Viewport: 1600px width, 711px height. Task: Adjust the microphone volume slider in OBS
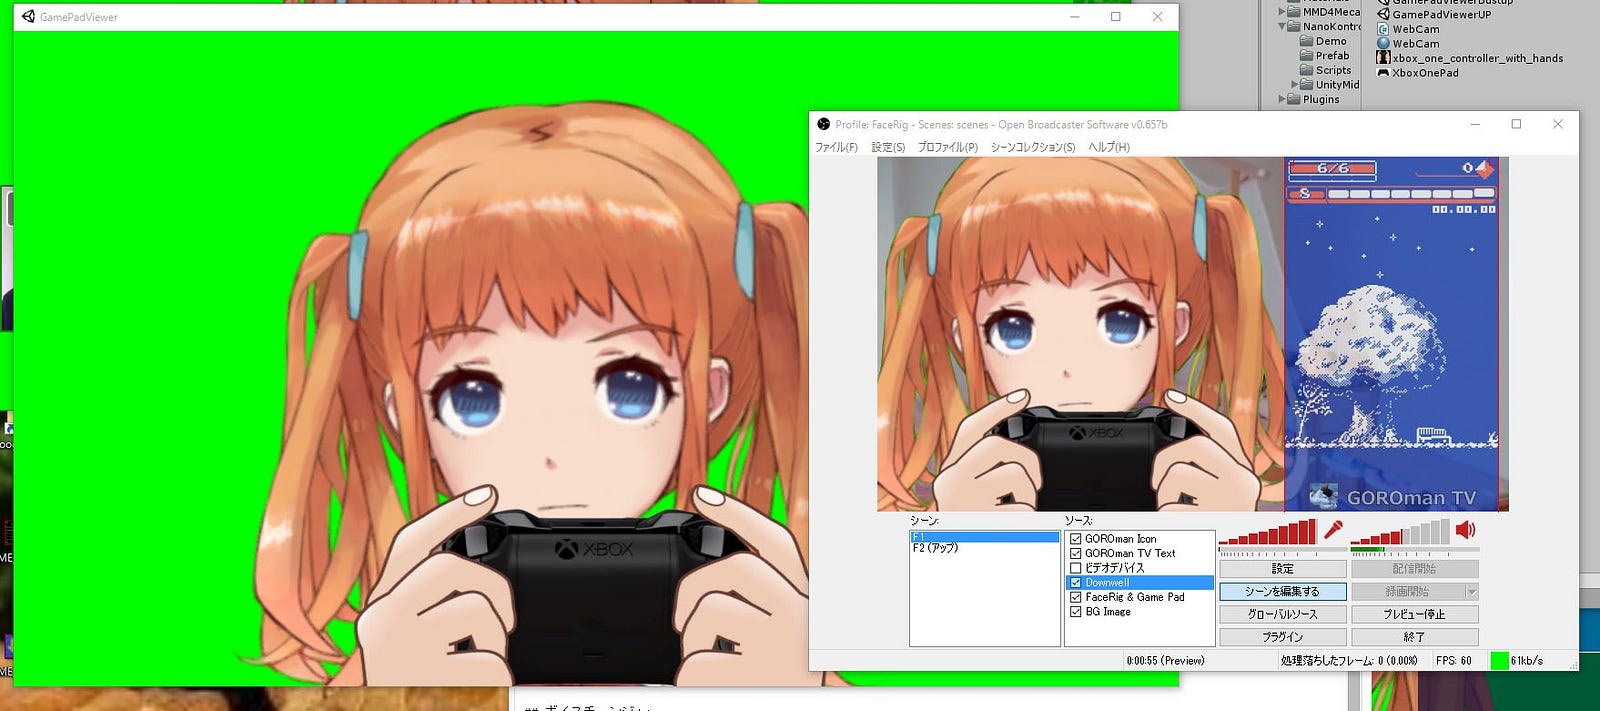click(x=1267, y=534)
